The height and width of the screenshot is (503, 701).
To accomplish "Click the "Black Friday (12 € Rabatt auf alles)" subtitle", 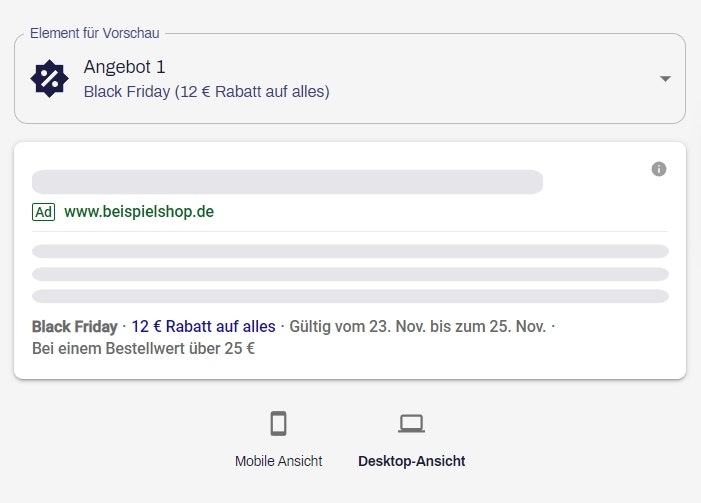I will pos(206,92).
